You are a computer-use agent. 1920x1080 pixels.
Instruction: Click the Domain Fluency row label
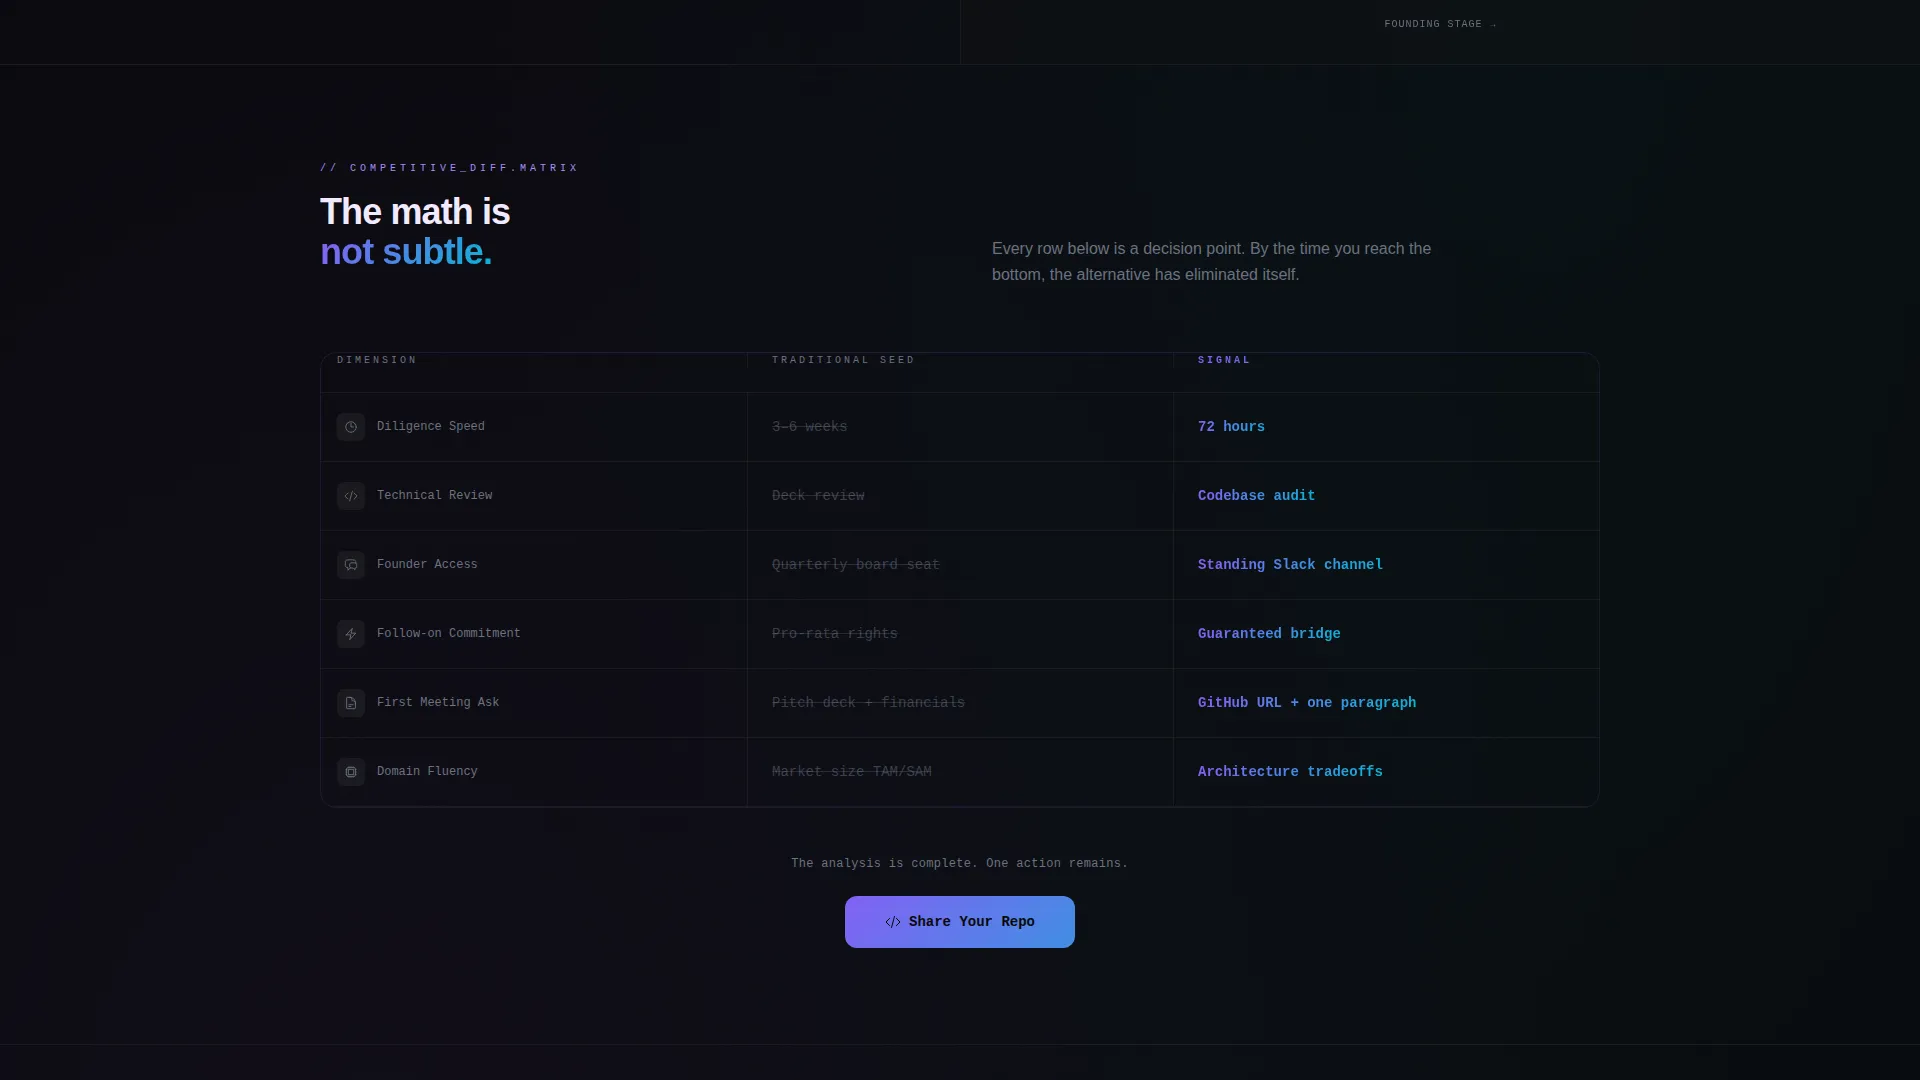tap(427, 771)
